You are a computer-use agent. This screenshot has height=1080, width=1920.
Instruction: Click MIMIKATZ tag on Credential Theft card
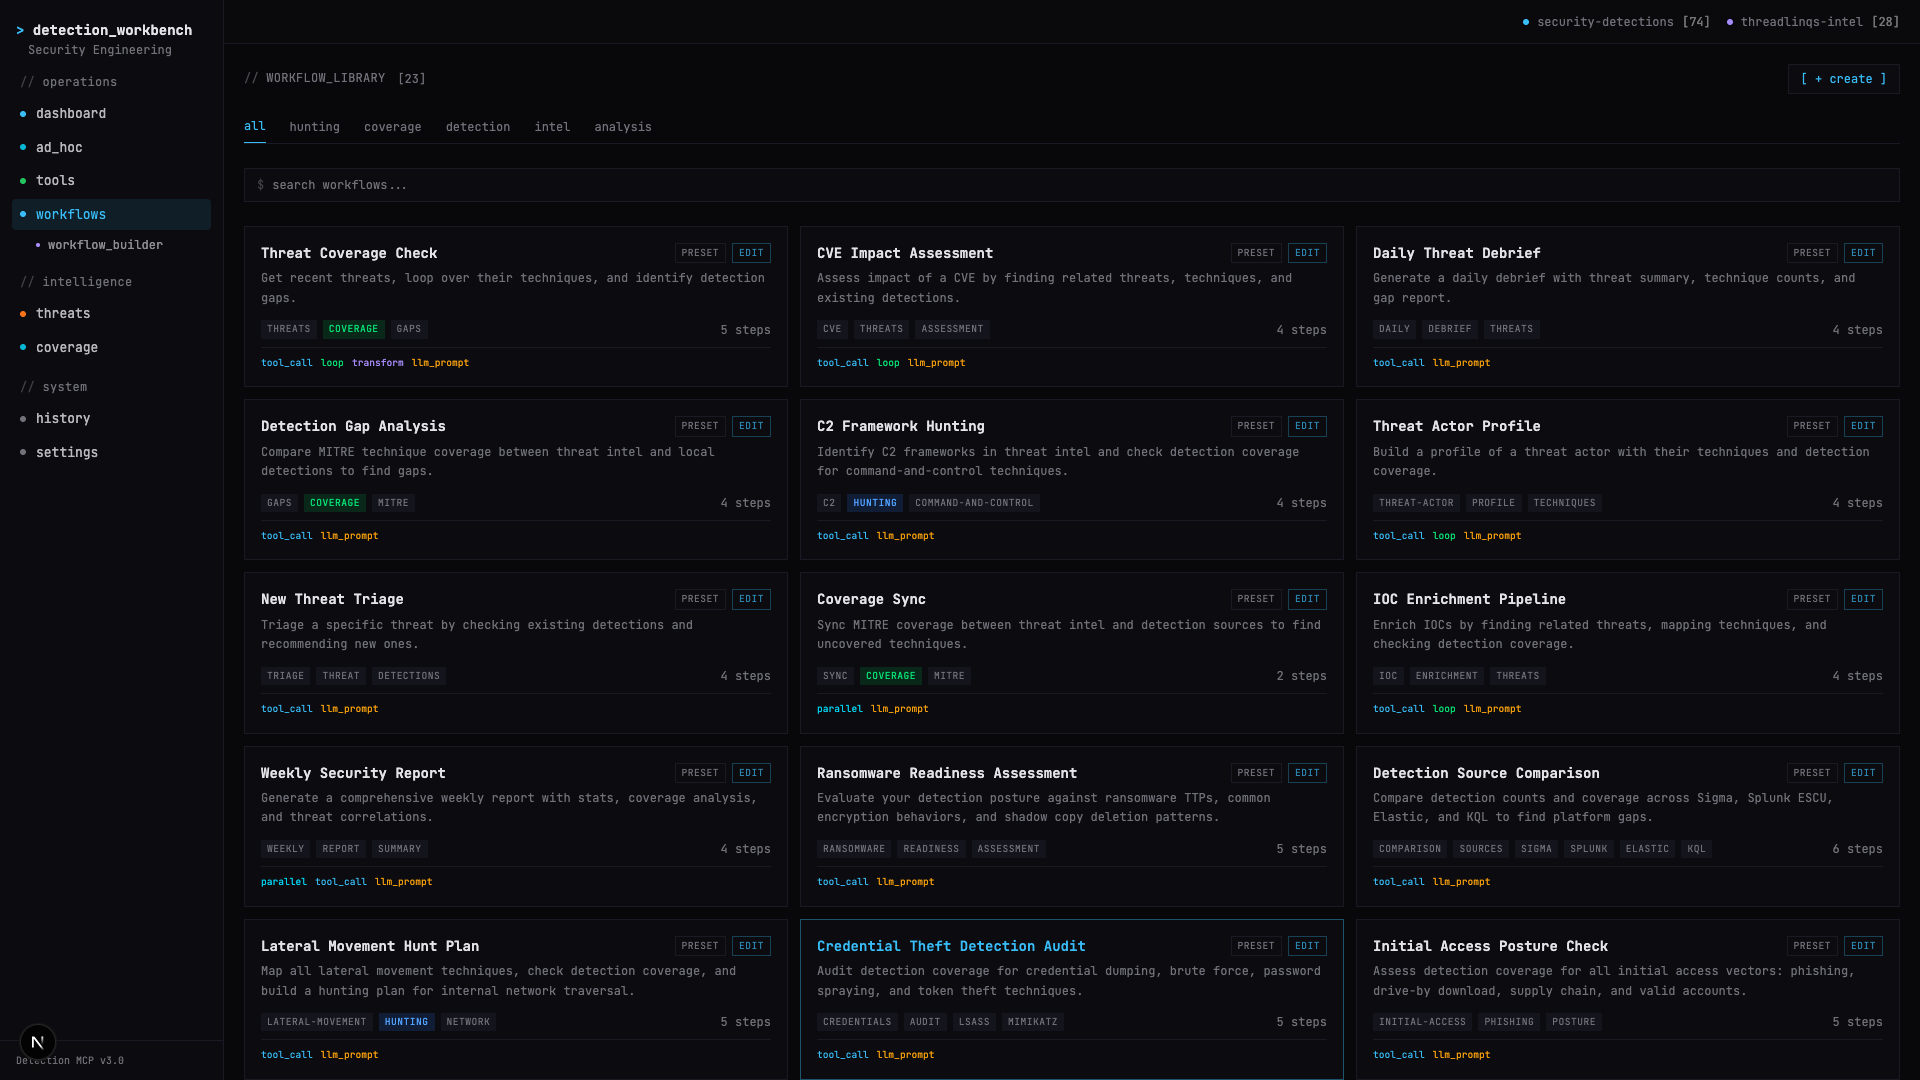1033,1022
